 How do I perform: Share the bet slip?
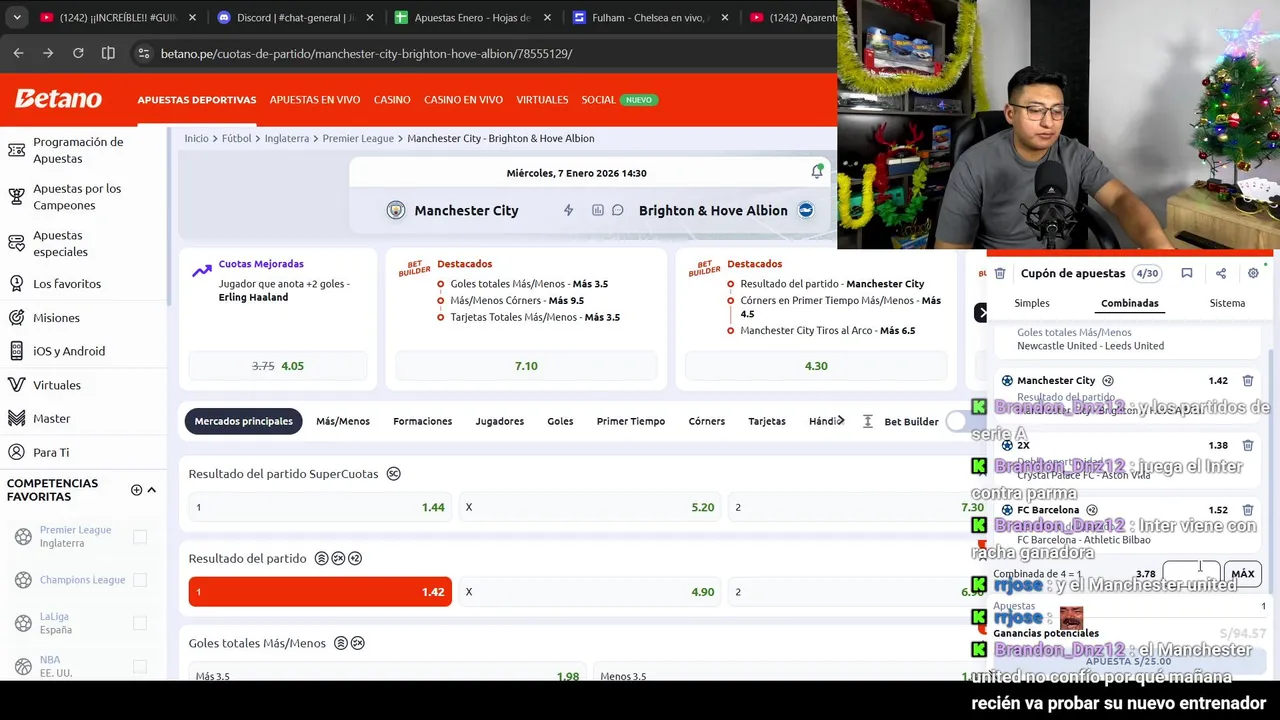pyautogui.click(x=1221, y=273)
